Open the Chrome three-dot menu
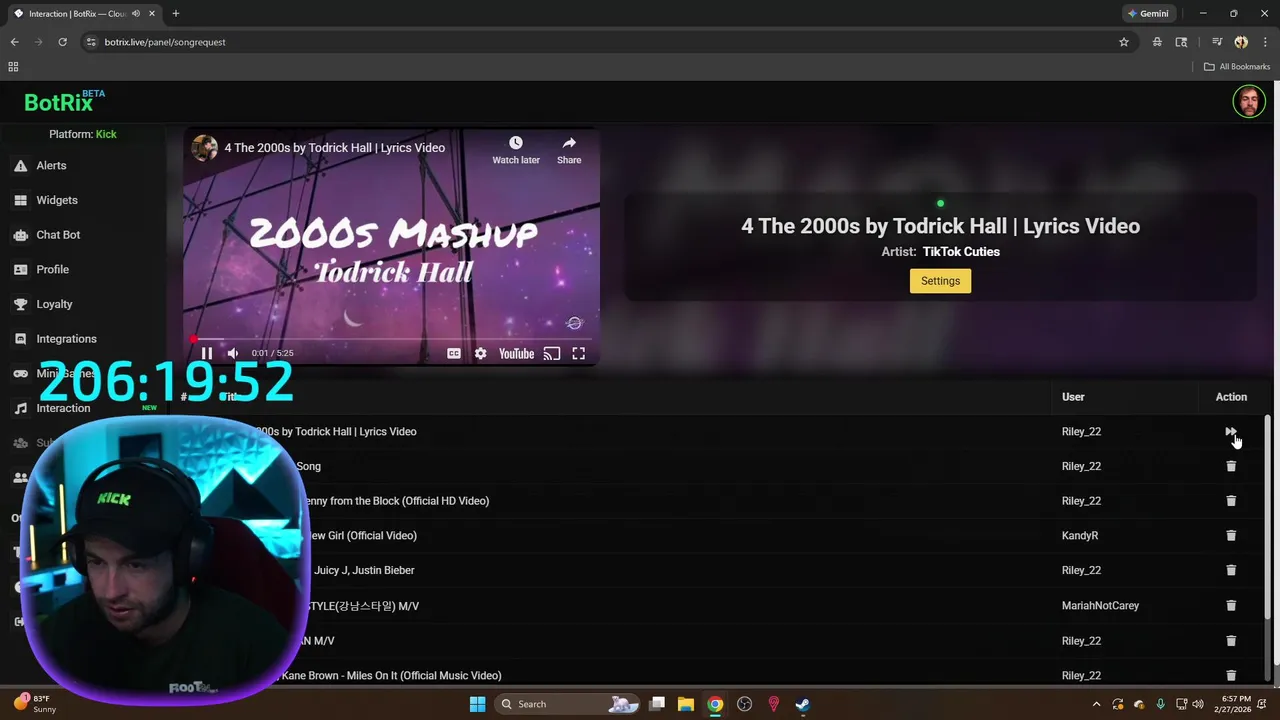This screenshot has width=1280, height=720. pyautogui.click(x=1265, y=42)
